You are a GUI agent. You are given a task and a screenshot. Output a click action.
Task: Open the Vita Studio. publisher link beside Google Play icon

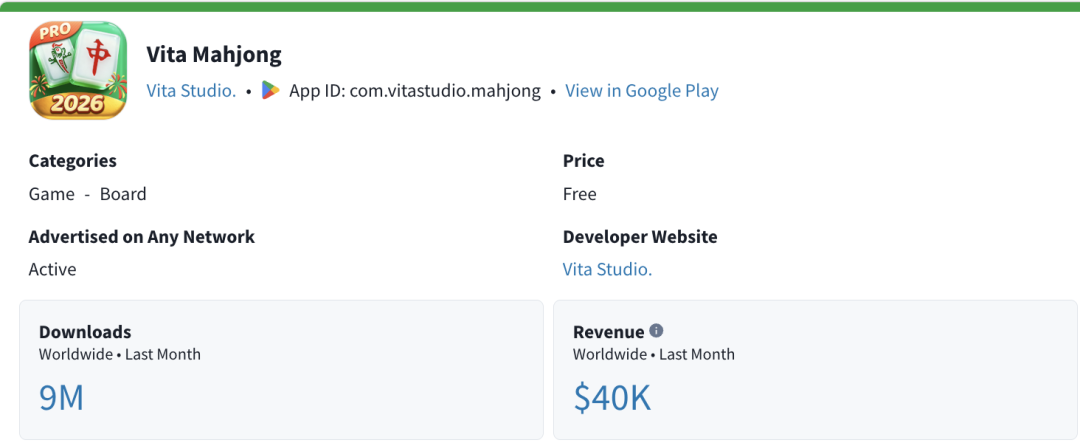click(191, 91)
